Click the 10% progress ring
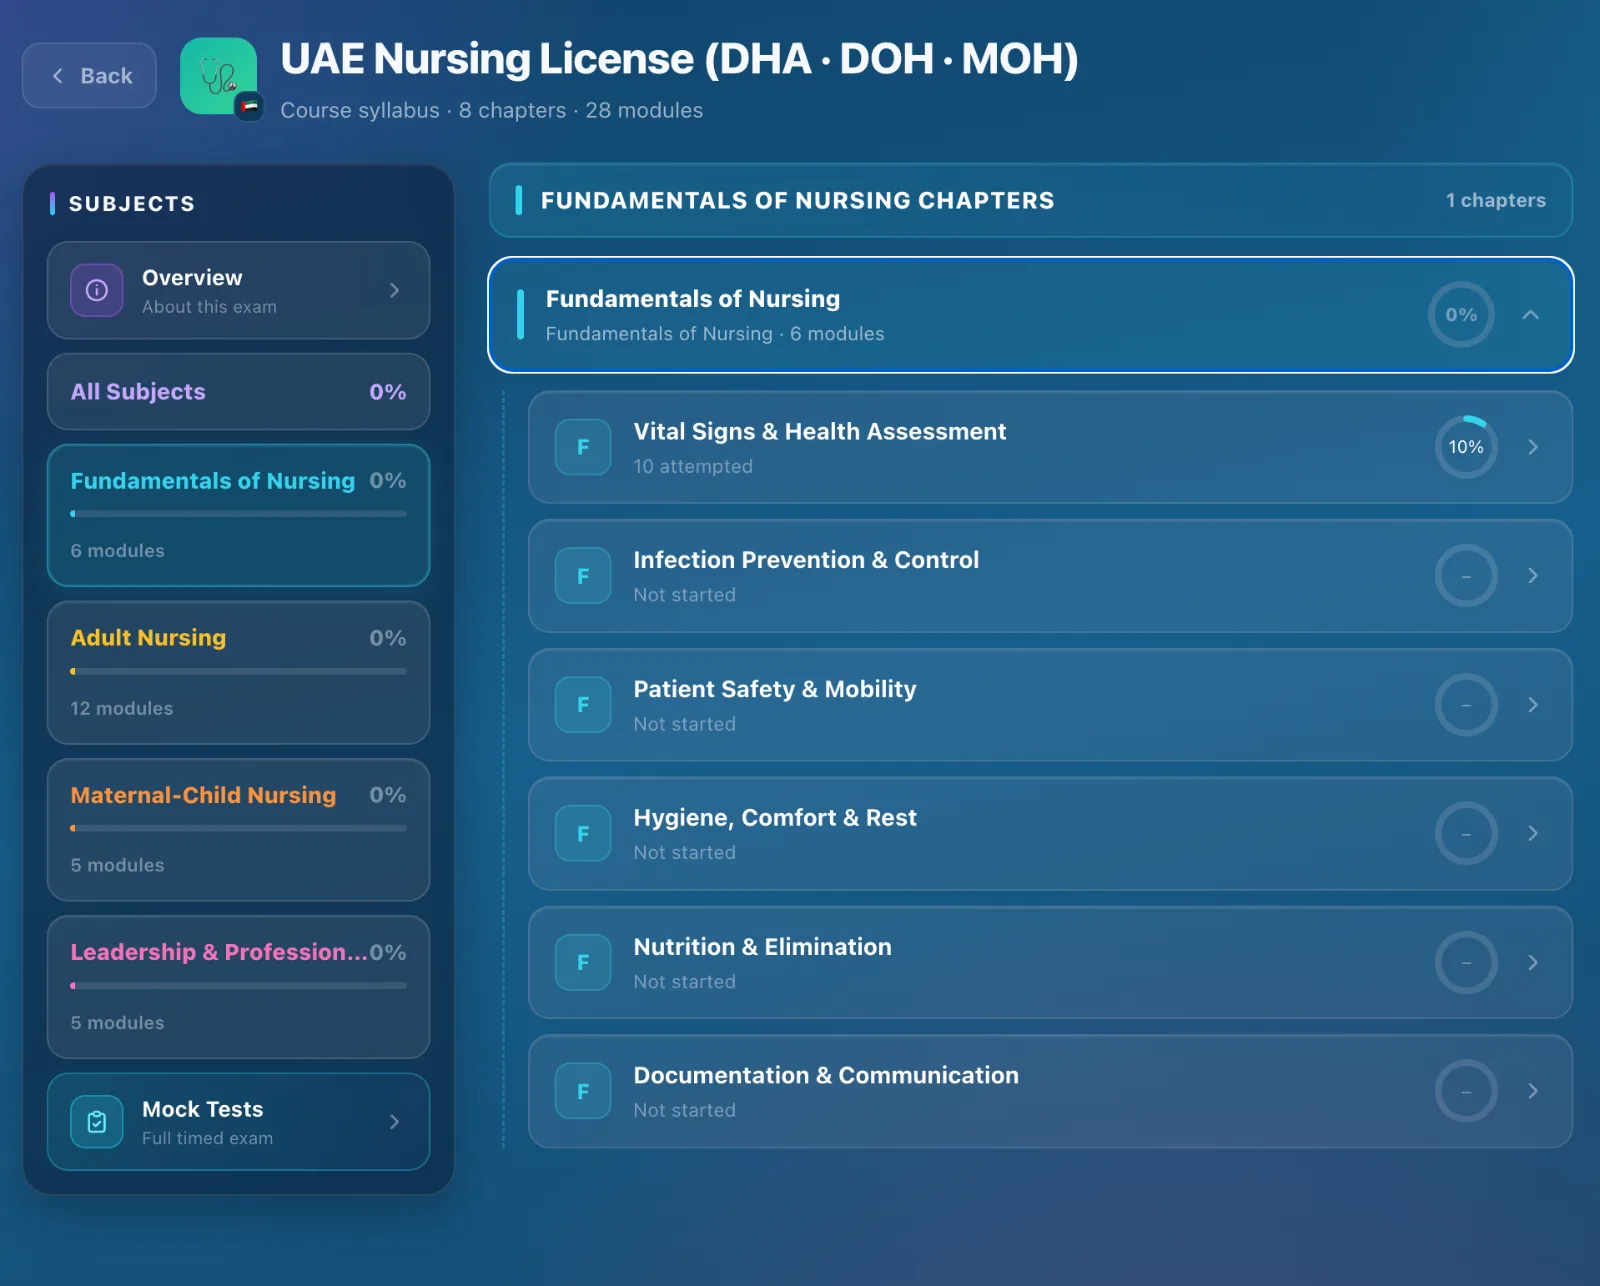Screen dimensions: 1600x1286 pos(1466,447)
